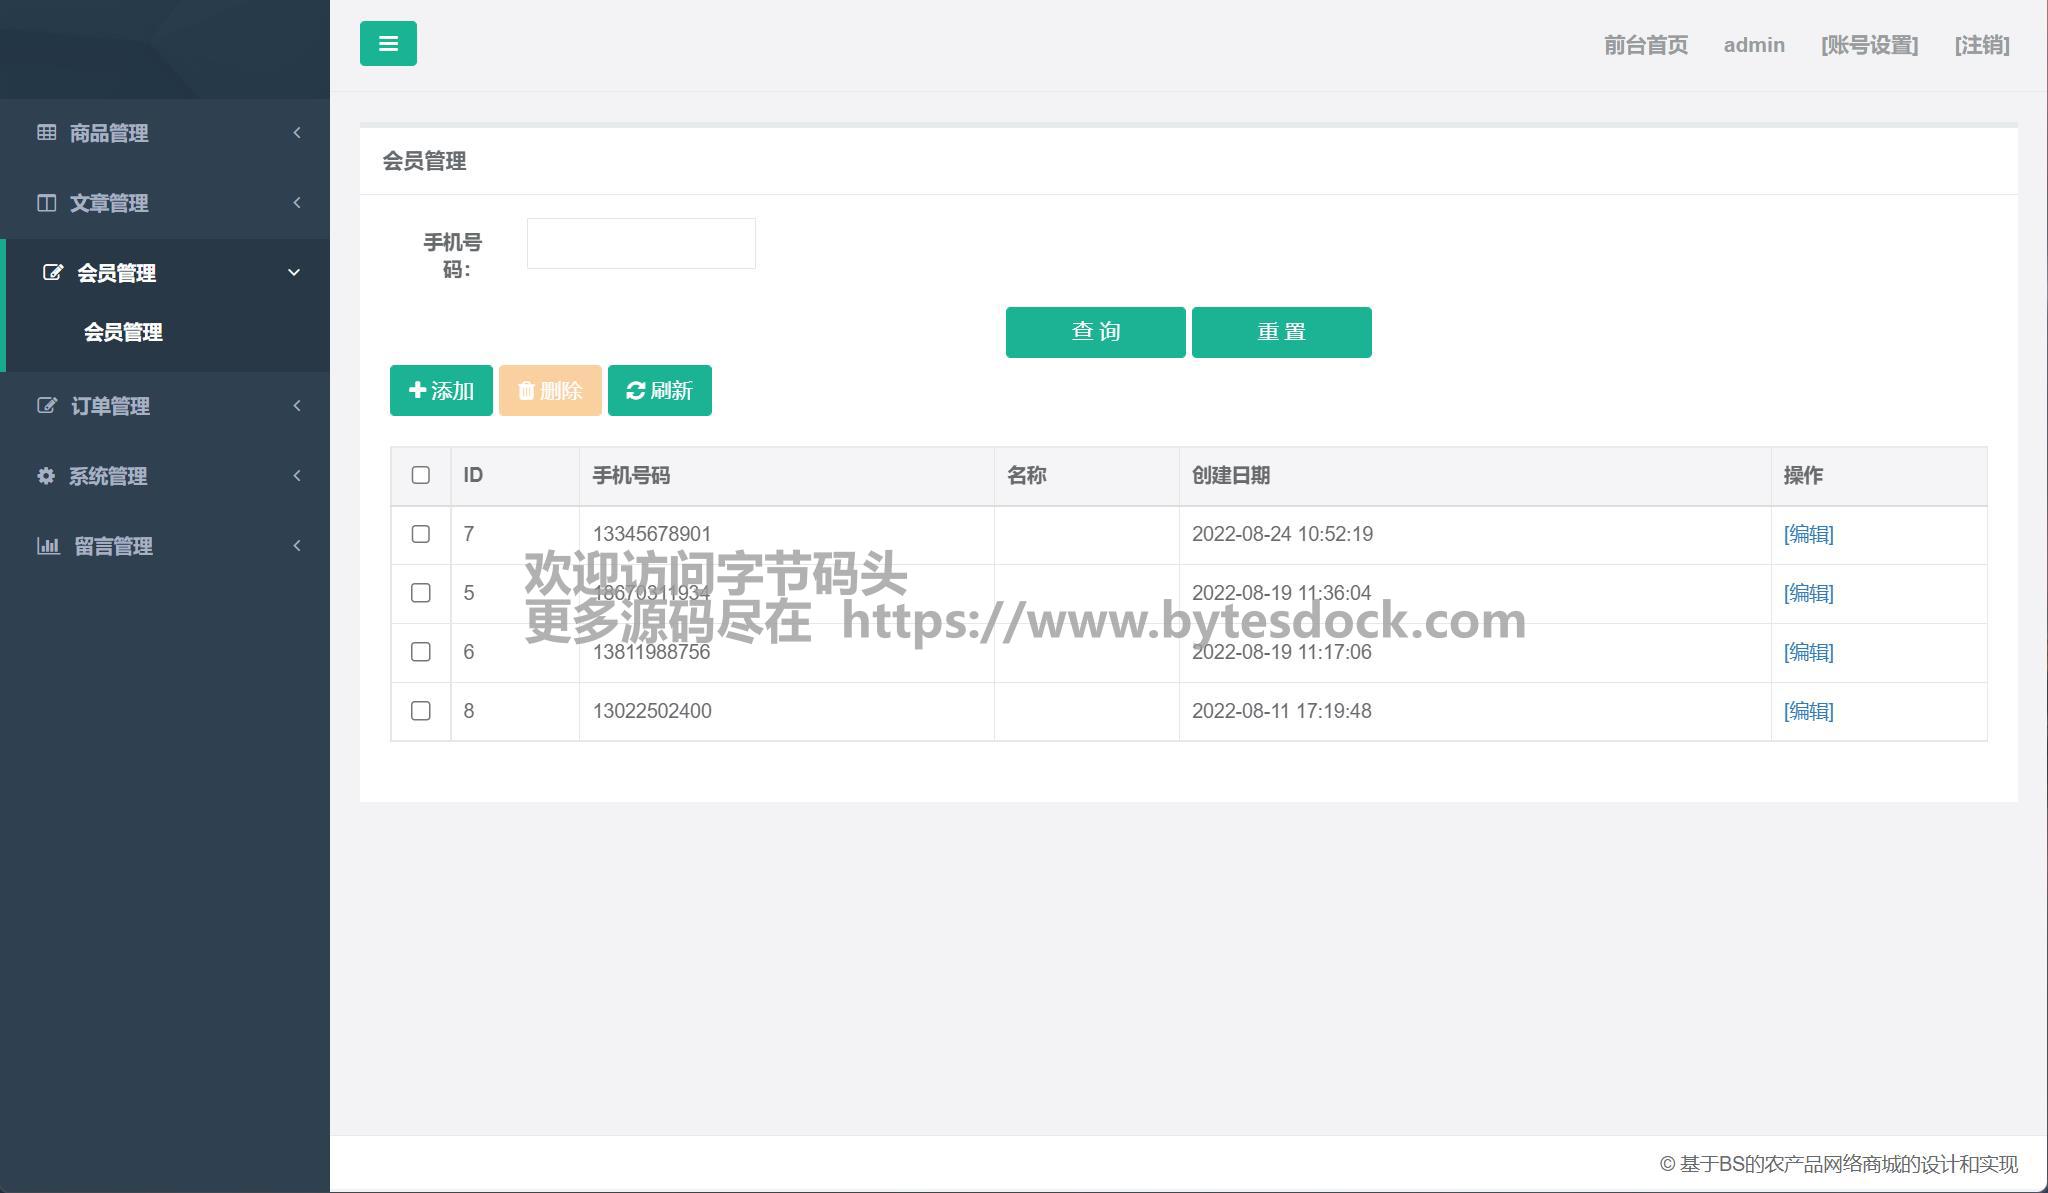This screenshot has height=1193, width=2048.
Task: Click the trash 删除 button
Action: point(550,391)
